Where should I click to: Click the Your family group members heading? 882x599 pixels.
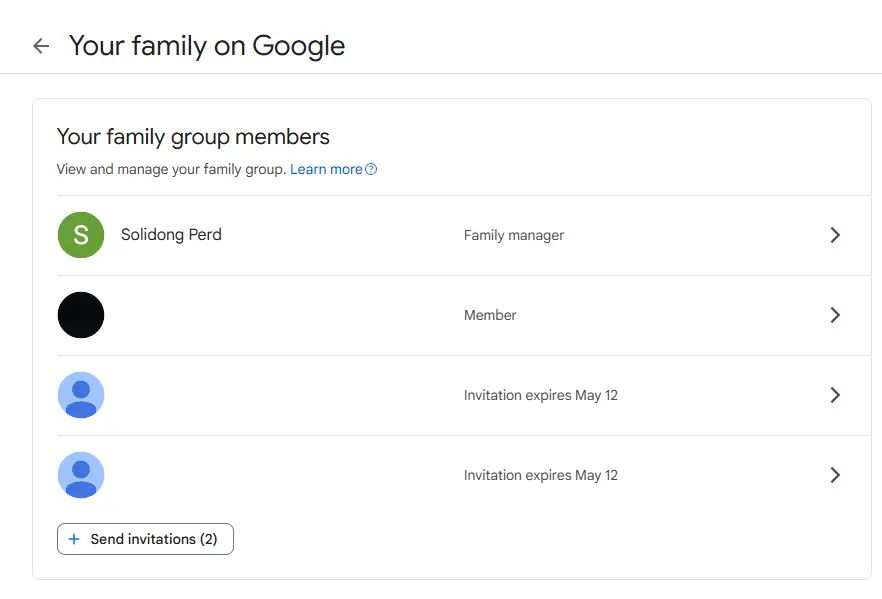(193, 137)
